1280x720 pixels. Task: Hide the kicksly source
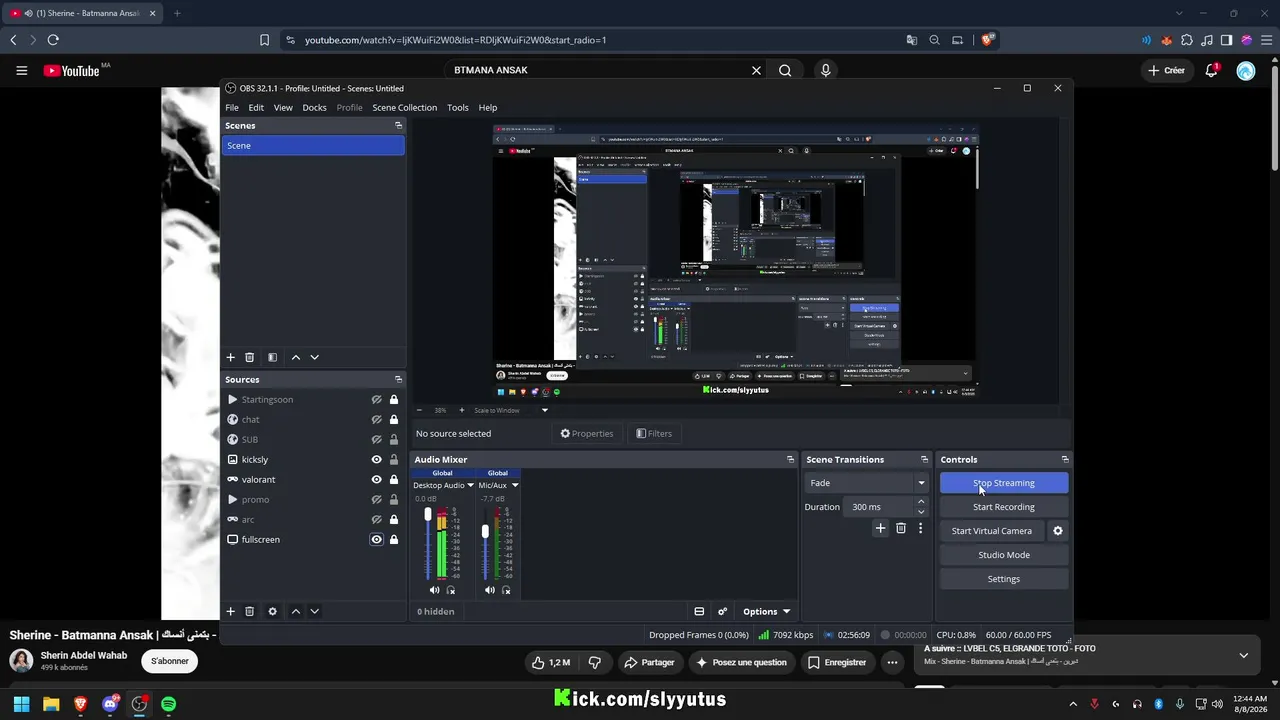(377, 459)
